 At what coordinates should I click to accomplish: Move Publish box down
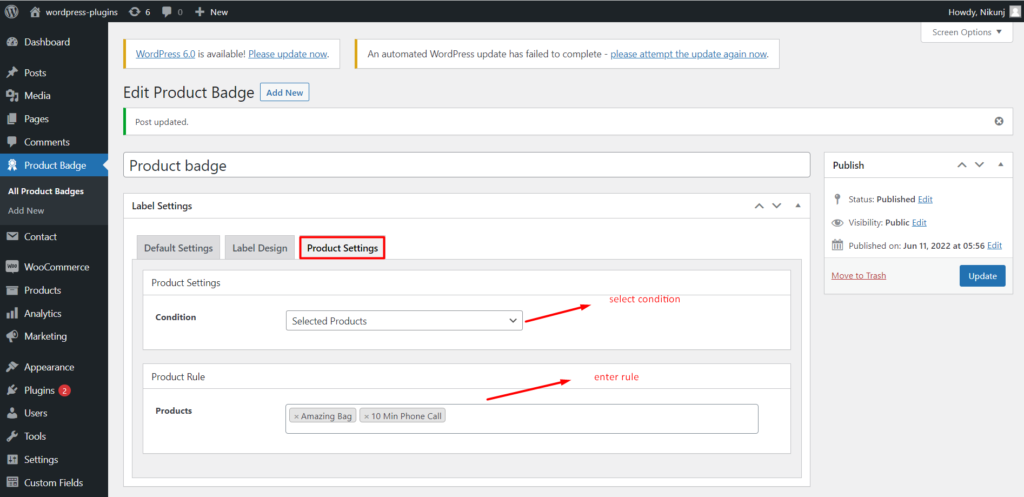point(979,165)
